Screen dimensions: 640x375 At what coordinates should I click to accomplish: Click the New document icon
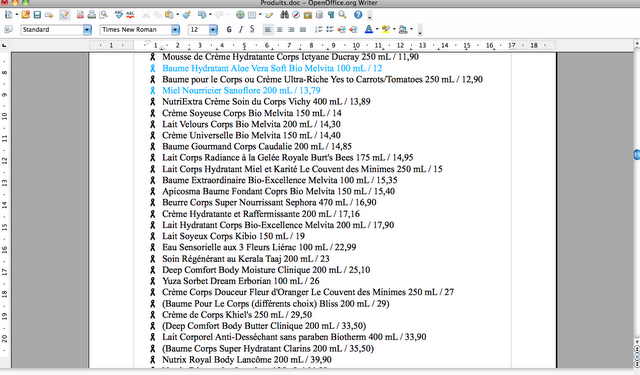(9, 15)
